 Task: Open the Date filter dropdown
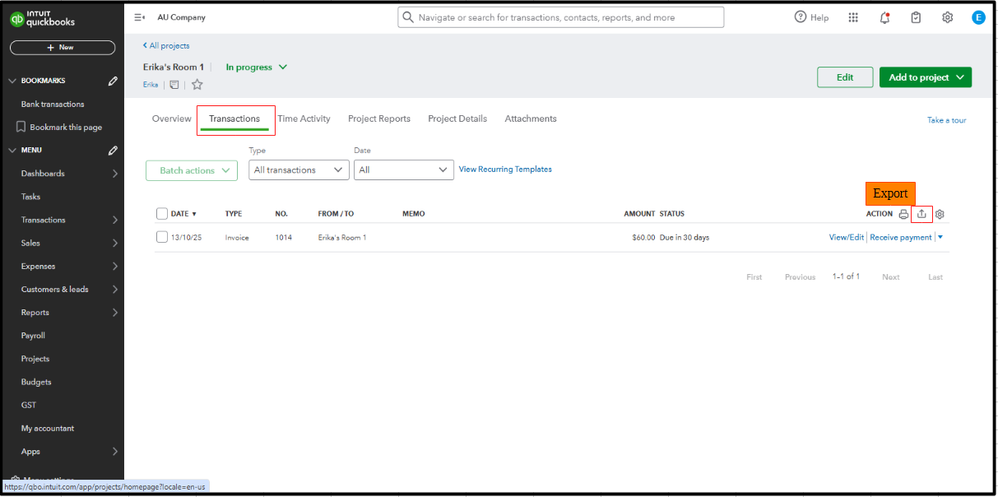pos(404,170)
